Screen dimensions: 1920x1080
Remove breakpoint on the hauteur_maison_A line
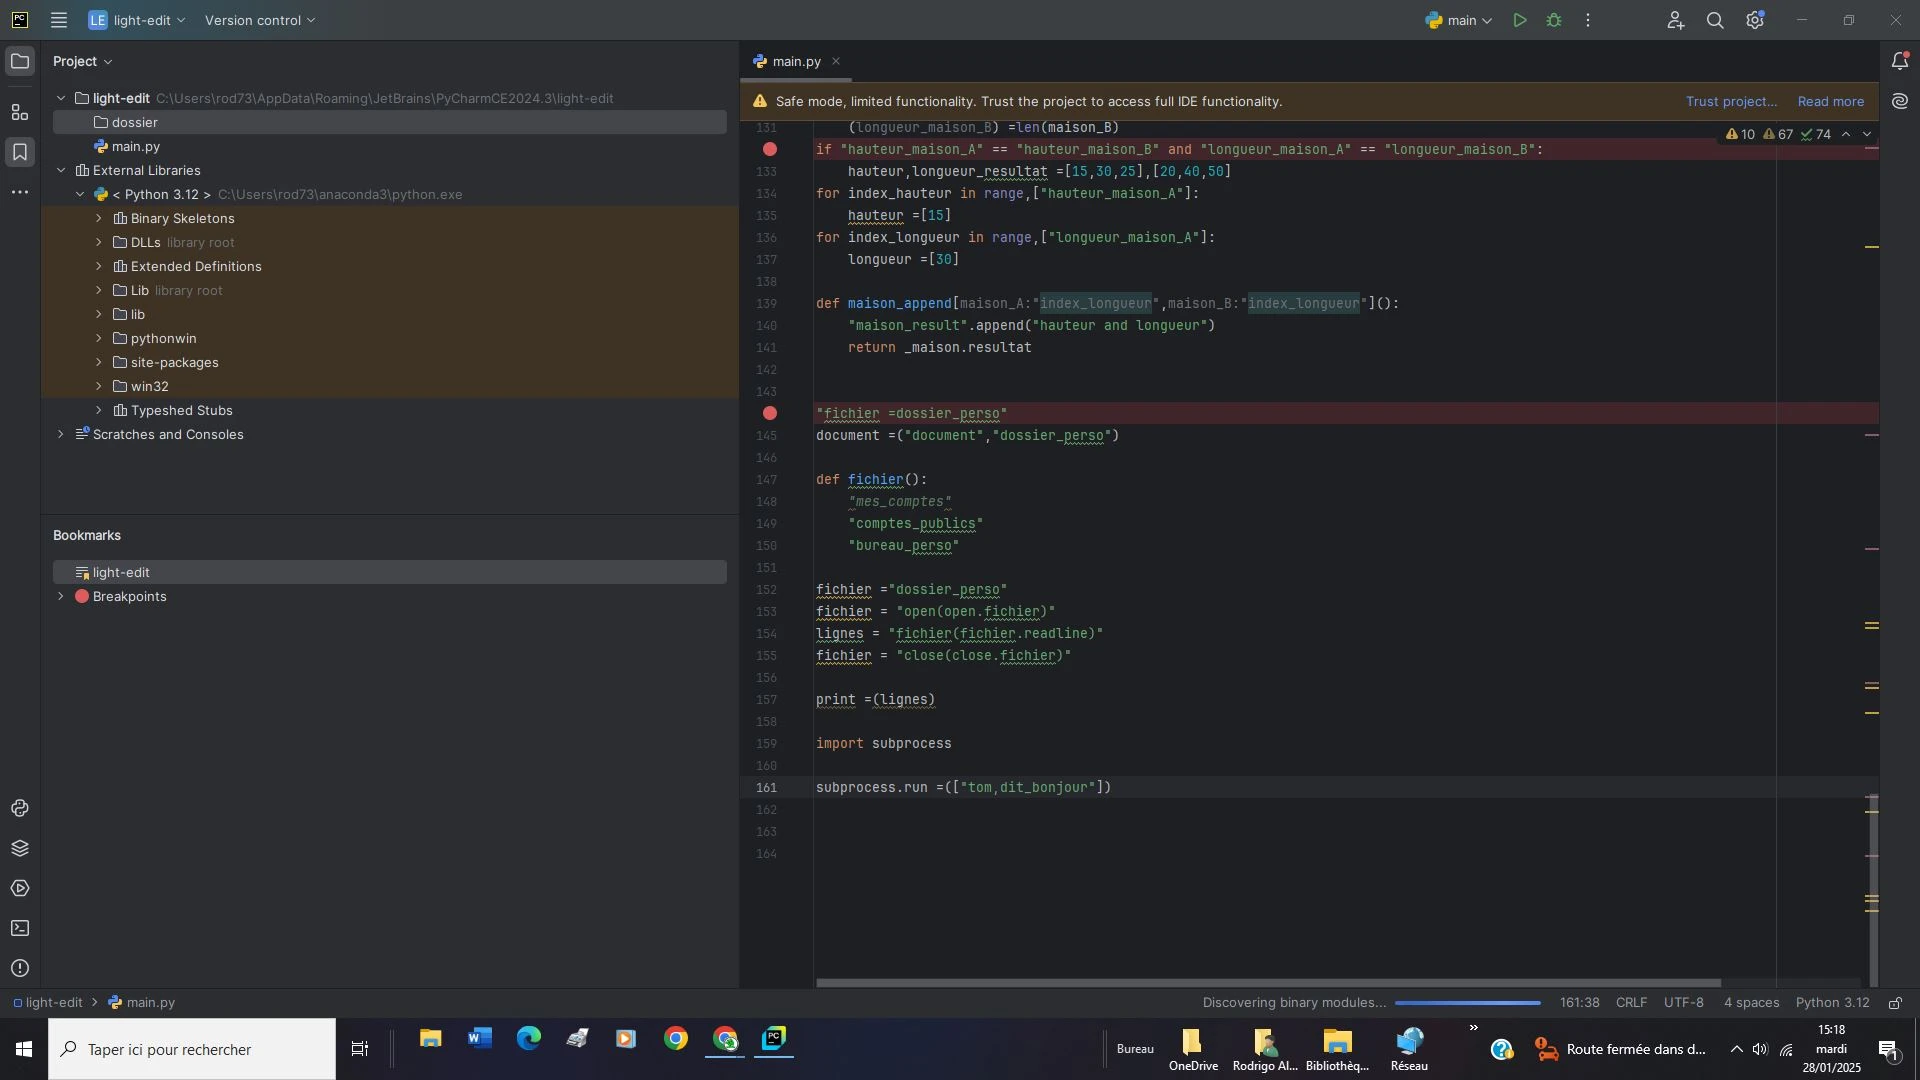769,149
